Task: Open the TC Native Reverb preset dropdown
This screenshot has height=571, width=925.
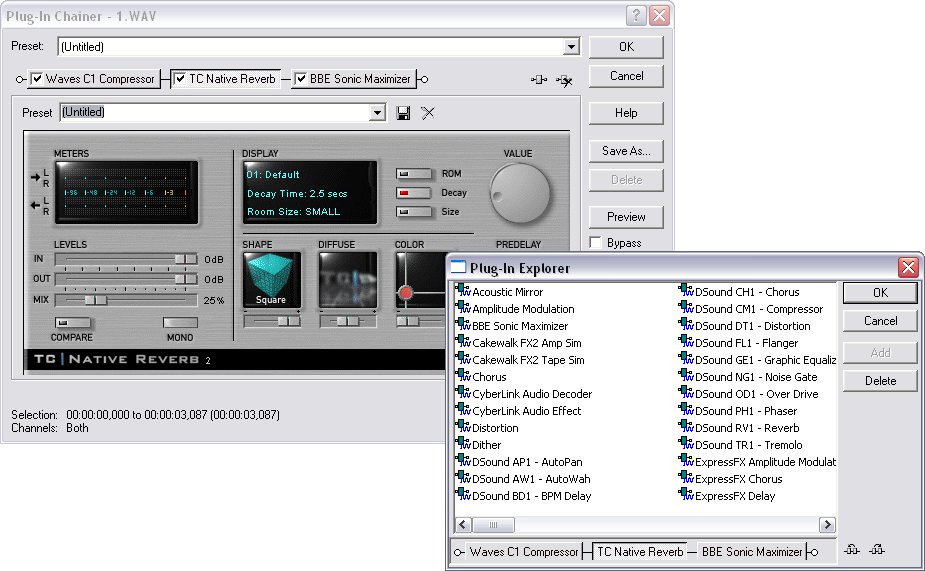Action: 378,112
